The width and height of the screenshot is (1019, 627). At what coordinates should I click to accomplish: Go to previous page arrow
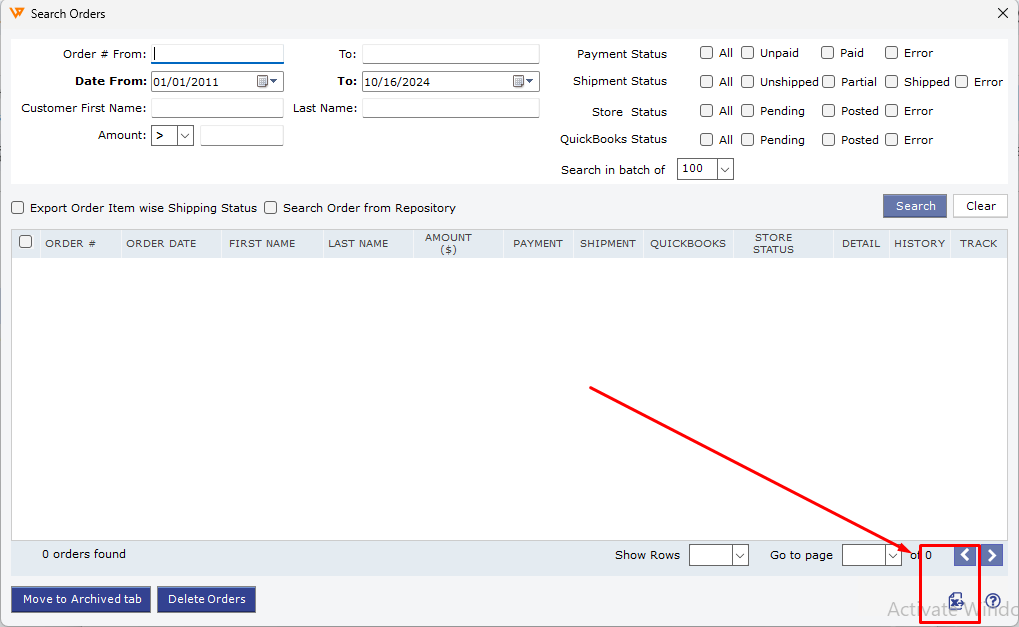pos(965,555)
